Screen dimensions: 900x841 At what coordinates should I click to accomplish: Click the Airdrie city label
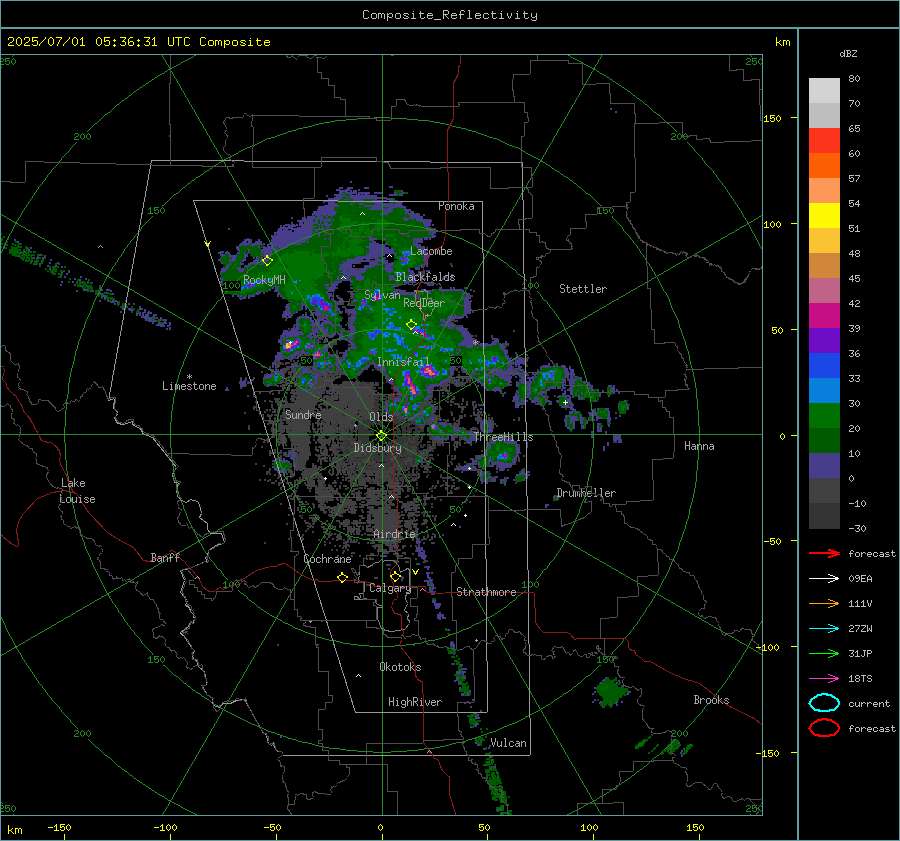pos(394,534)
